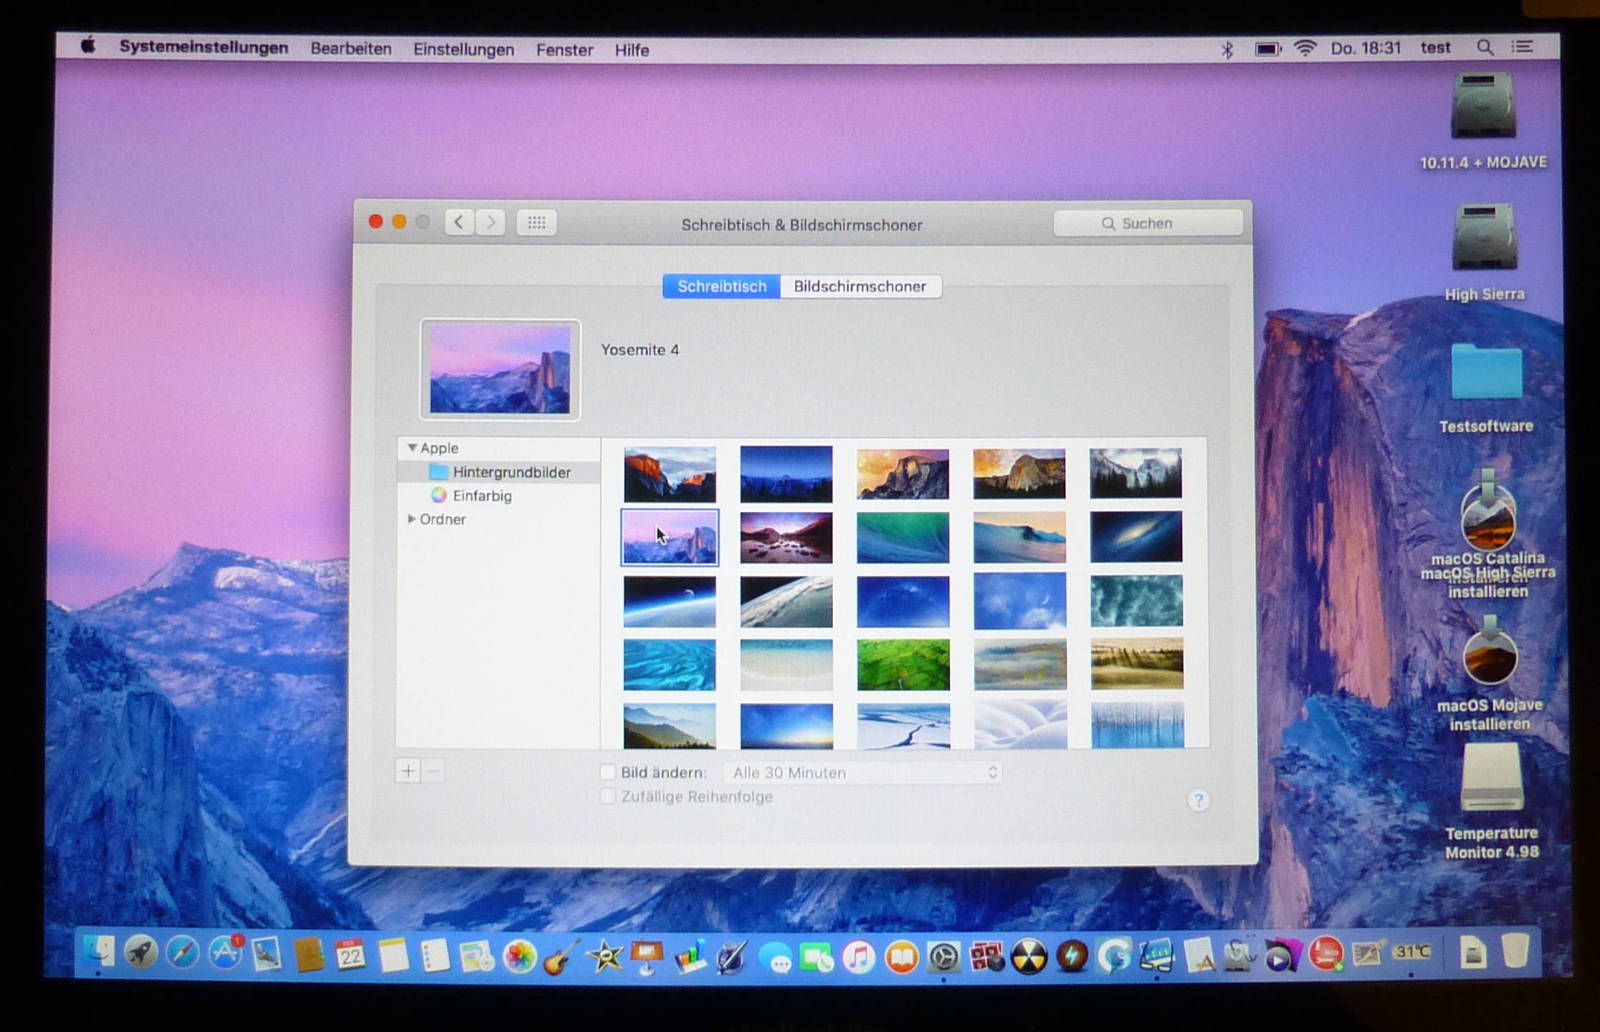Image resolution: width=1600 pixels, height=1032 pixels.
Task: Toggle the 'Zufällige Reihenfolge' checkbox
Action: pos(608,796)
